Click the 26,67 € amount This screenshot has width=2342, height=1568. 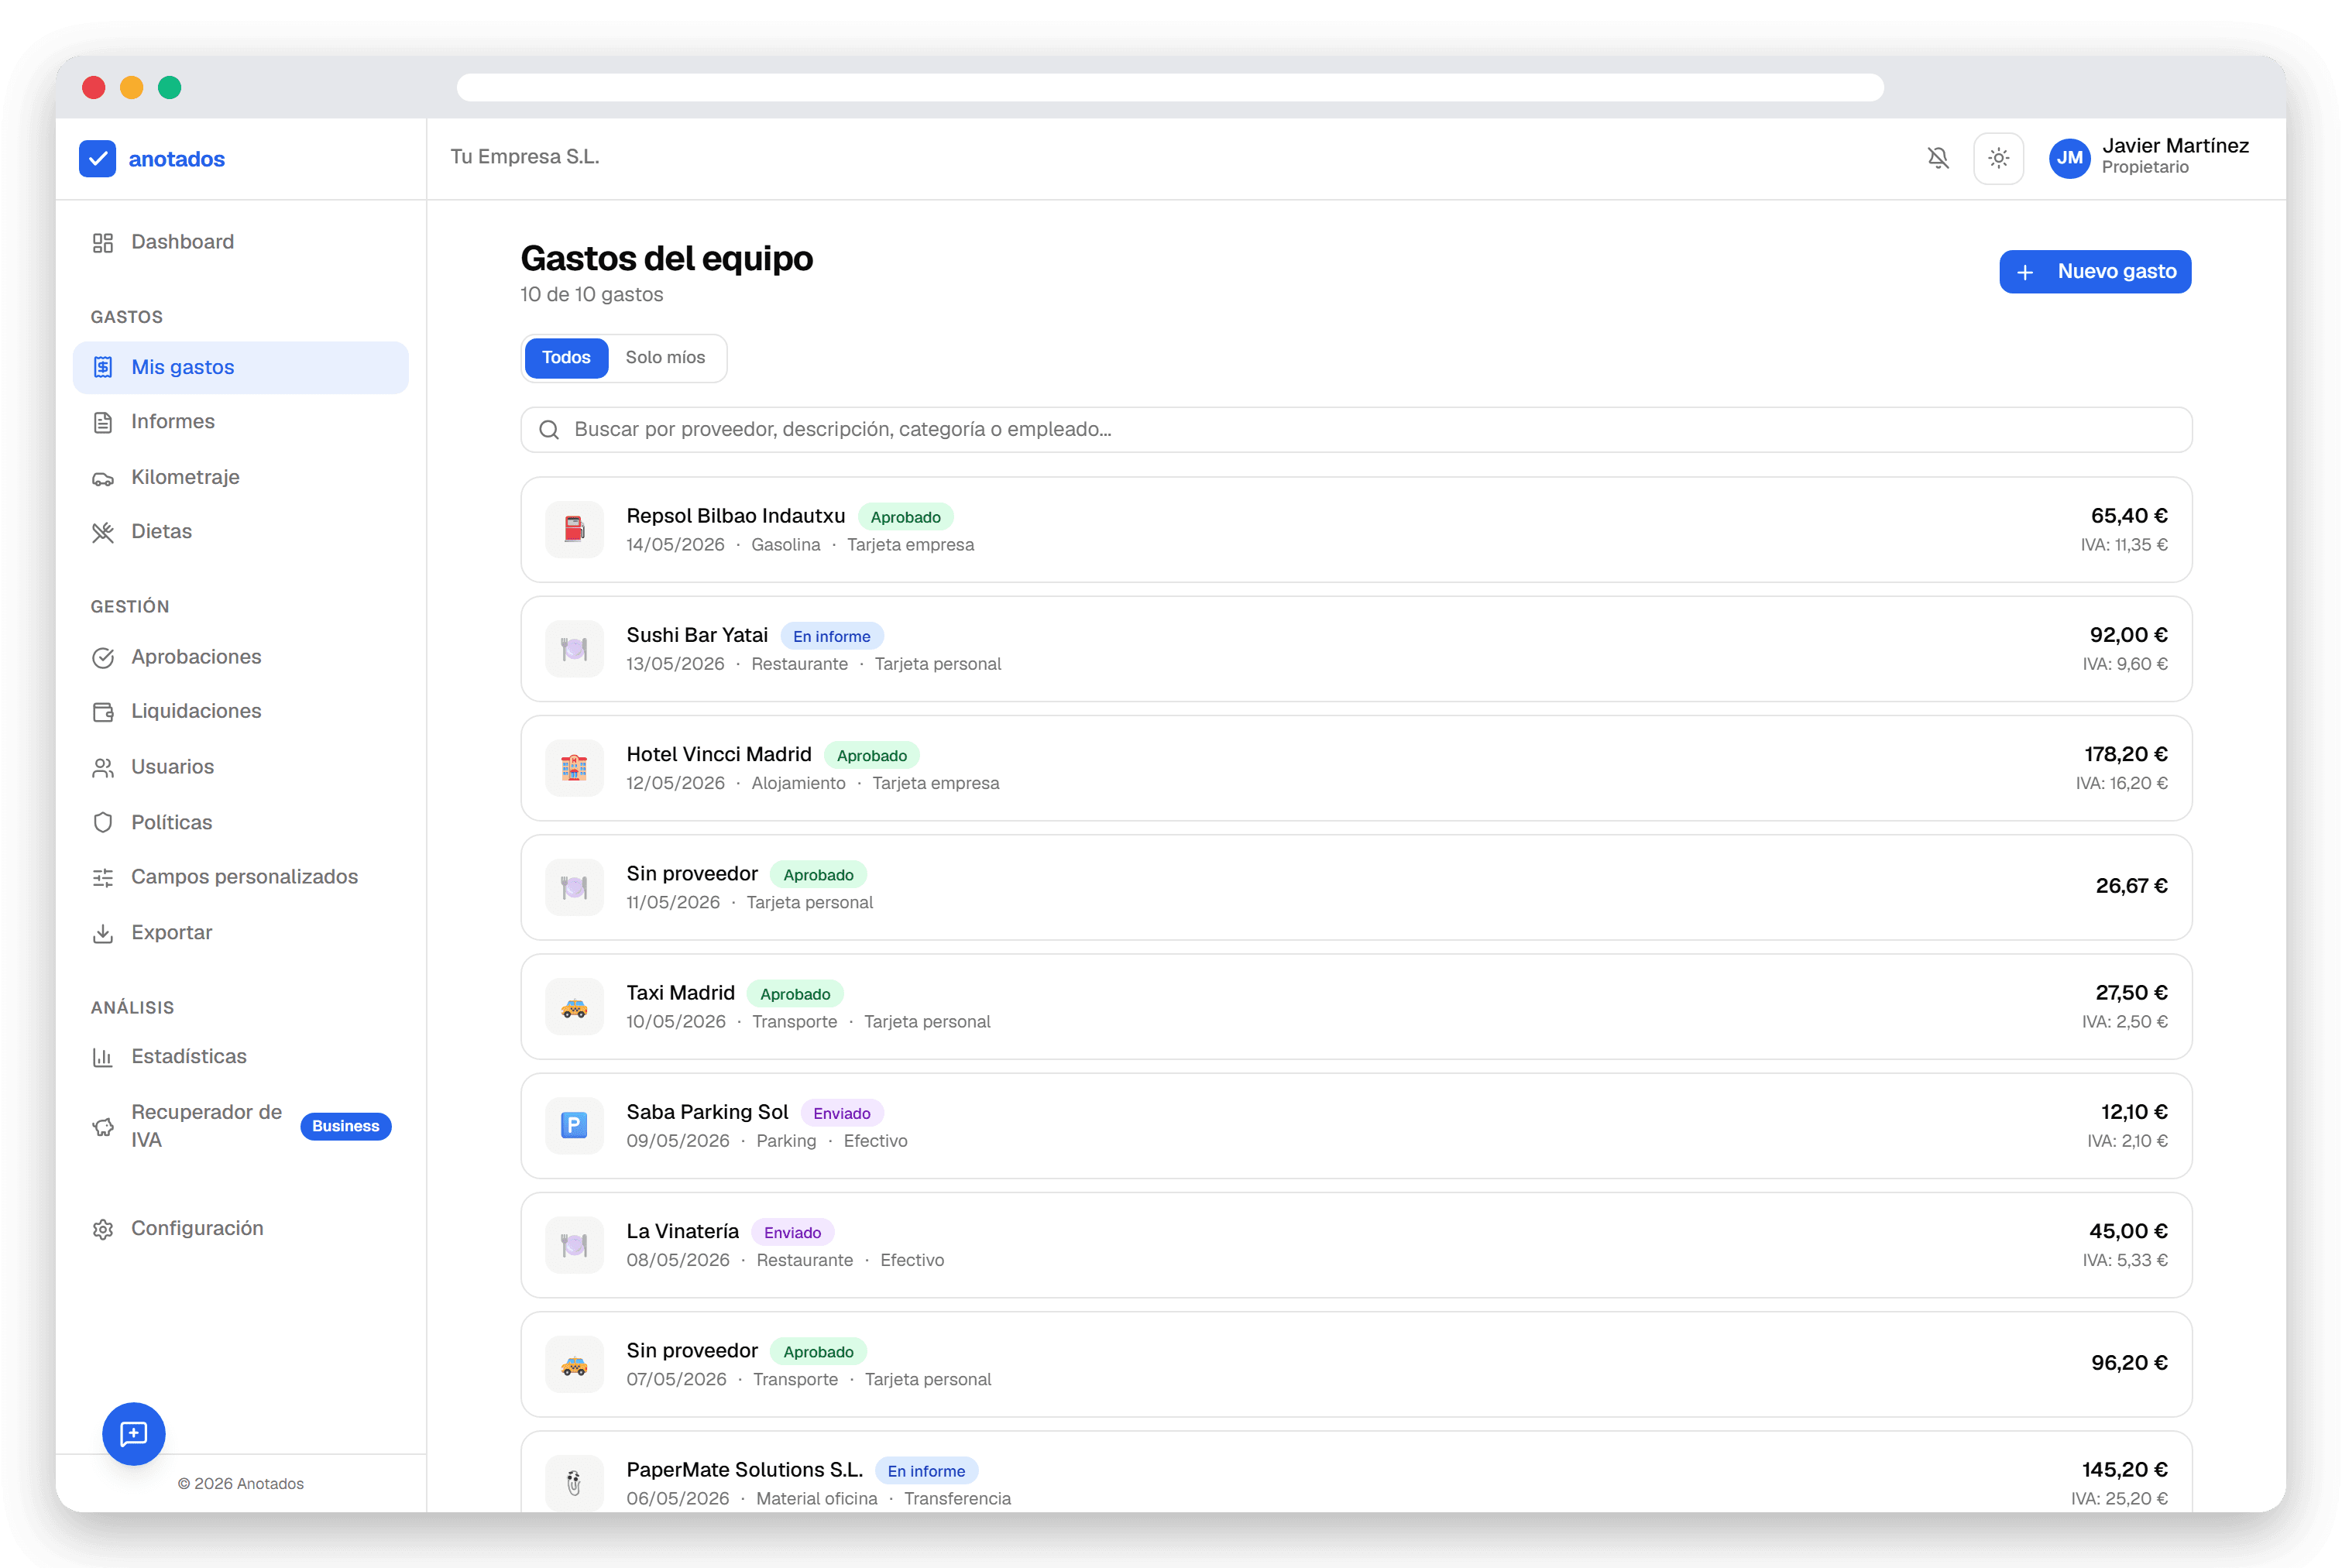pyautogui.click(x=2131, y=886)
